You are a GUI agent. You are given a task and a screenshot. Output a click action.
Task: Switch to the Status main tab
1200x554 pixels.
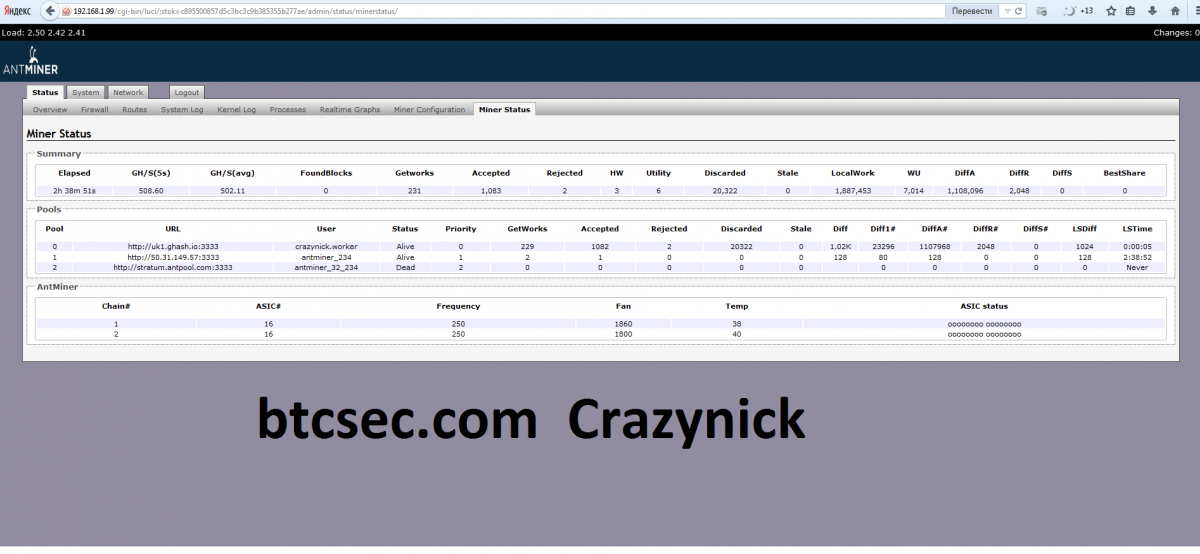46,92
